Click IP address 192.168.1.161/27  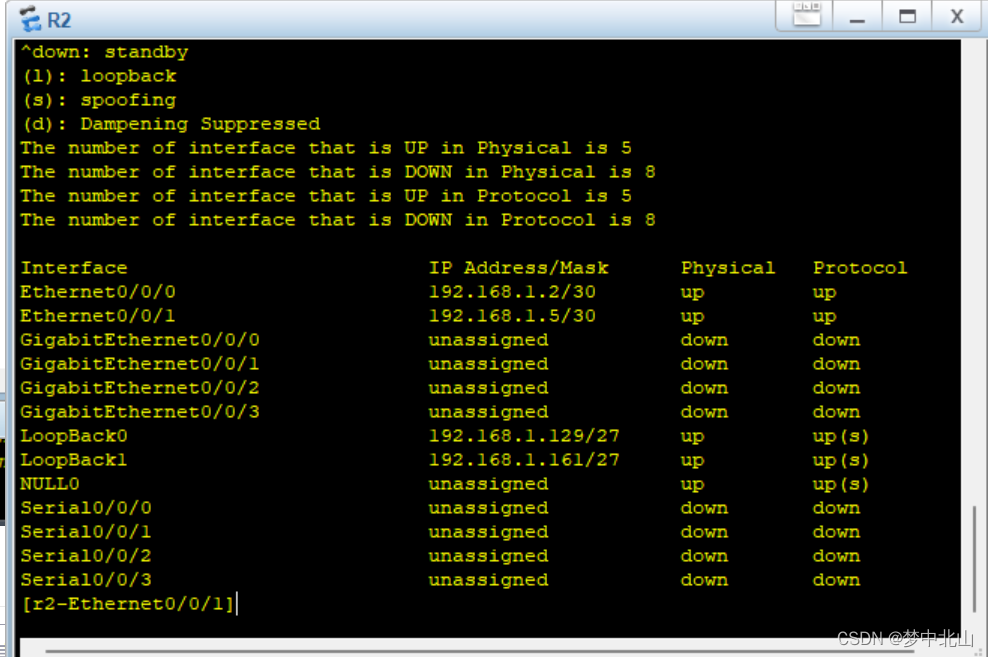pyautogui.click(x=524, y=460)
